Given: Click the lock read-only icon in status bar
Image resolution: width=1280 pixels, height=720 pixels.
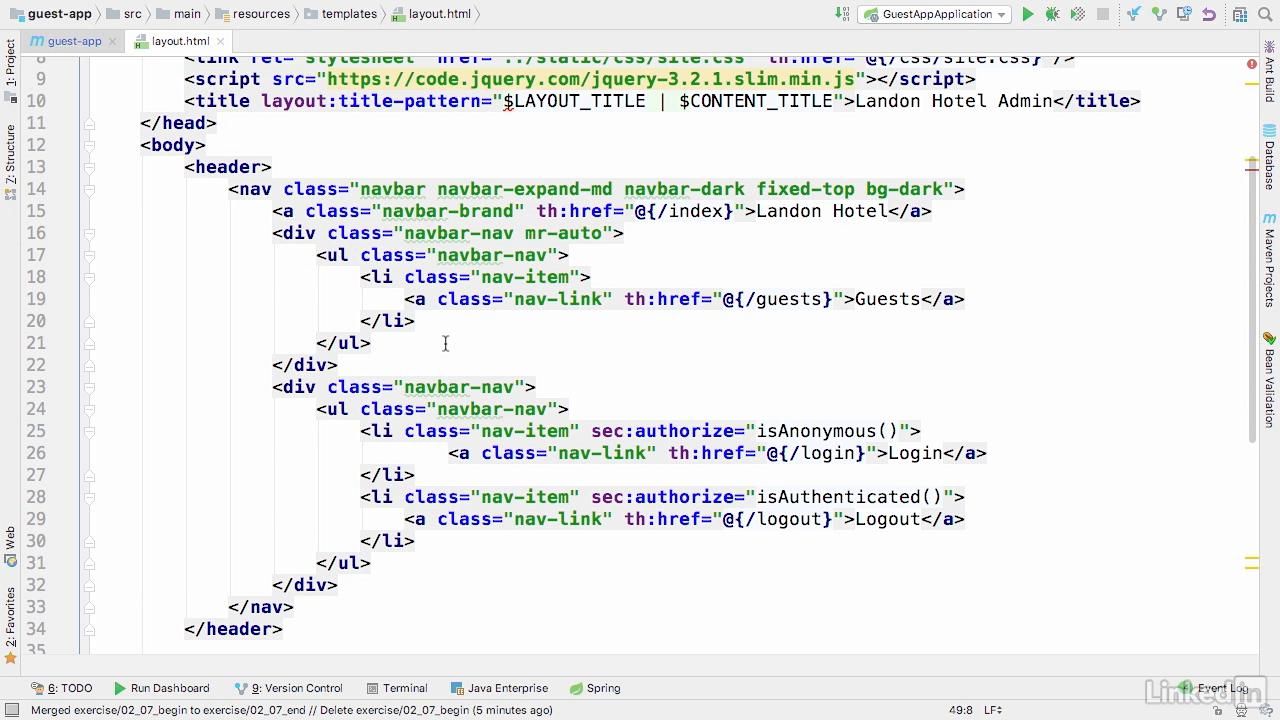Looking at the screenshot, I should tap(1215, 710).
